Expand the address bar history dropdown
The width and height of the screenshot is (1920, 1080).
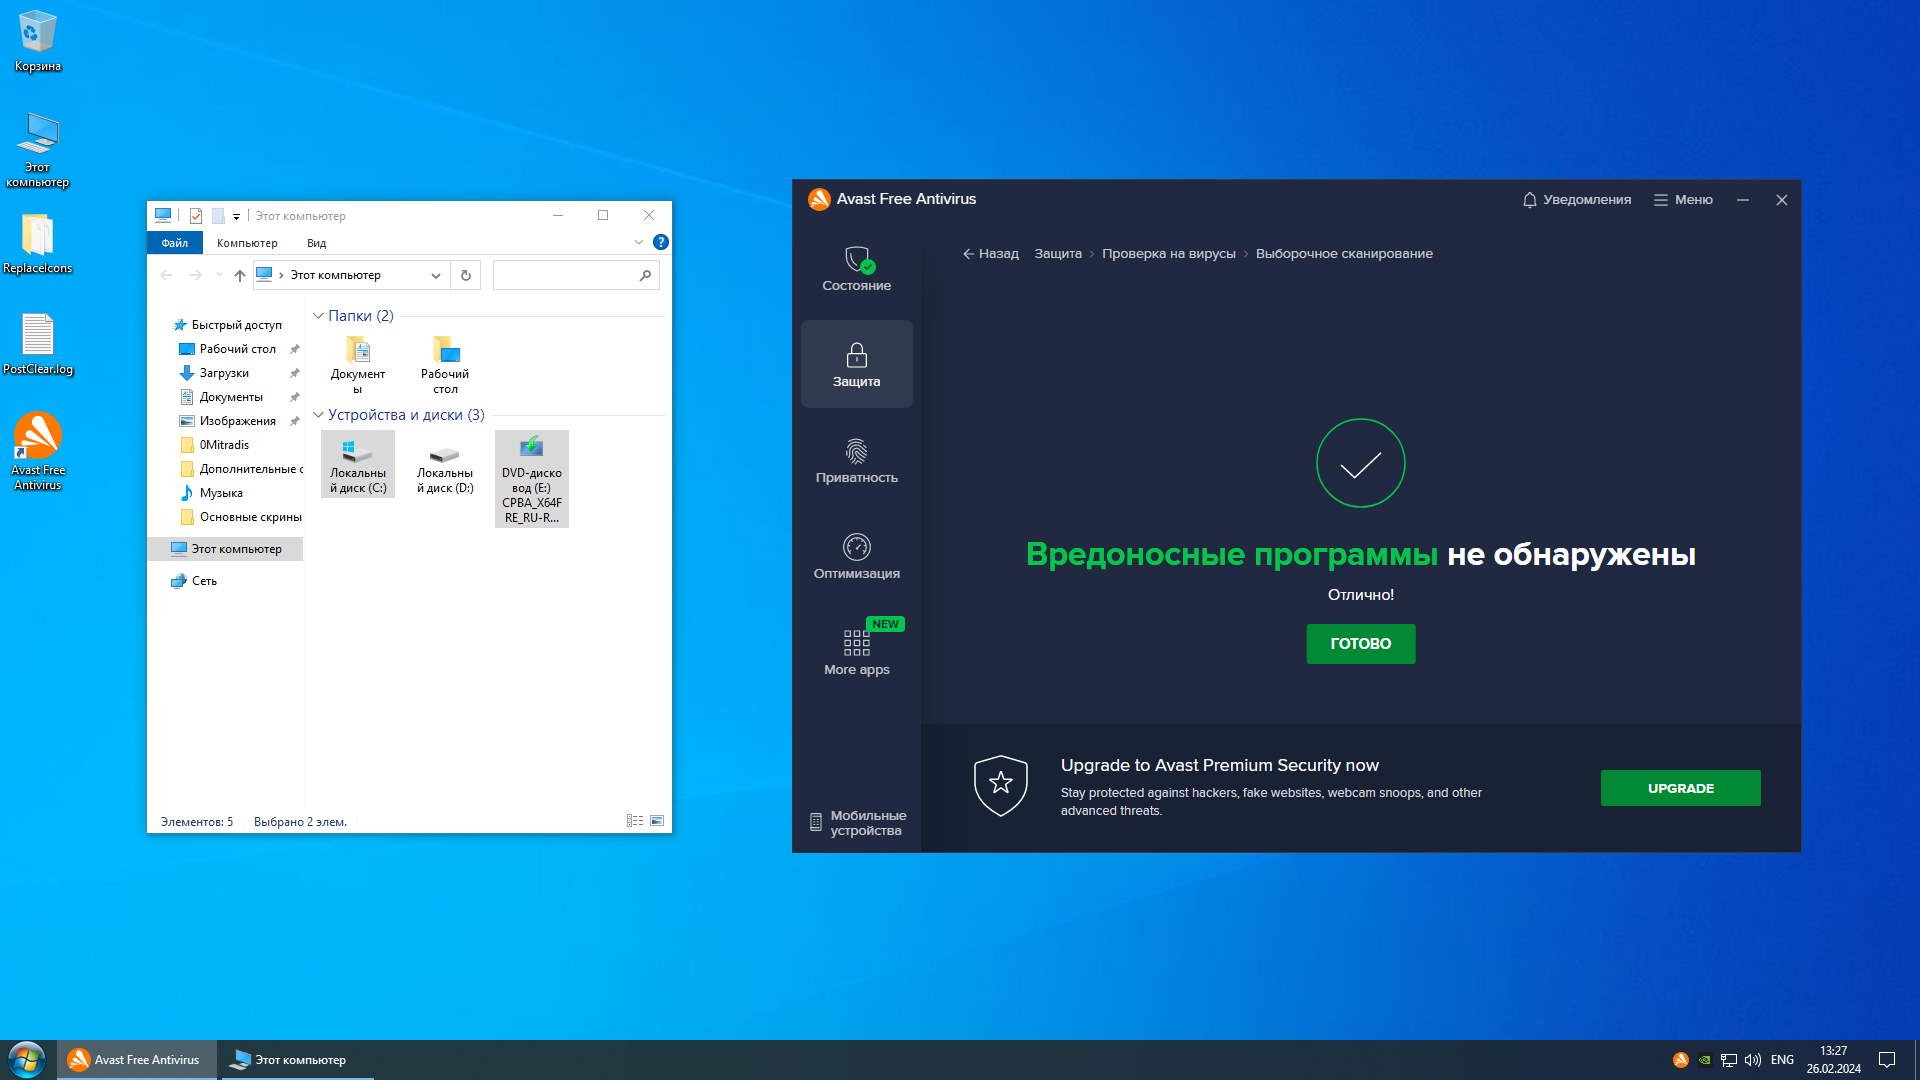click(x=436, y=276)
